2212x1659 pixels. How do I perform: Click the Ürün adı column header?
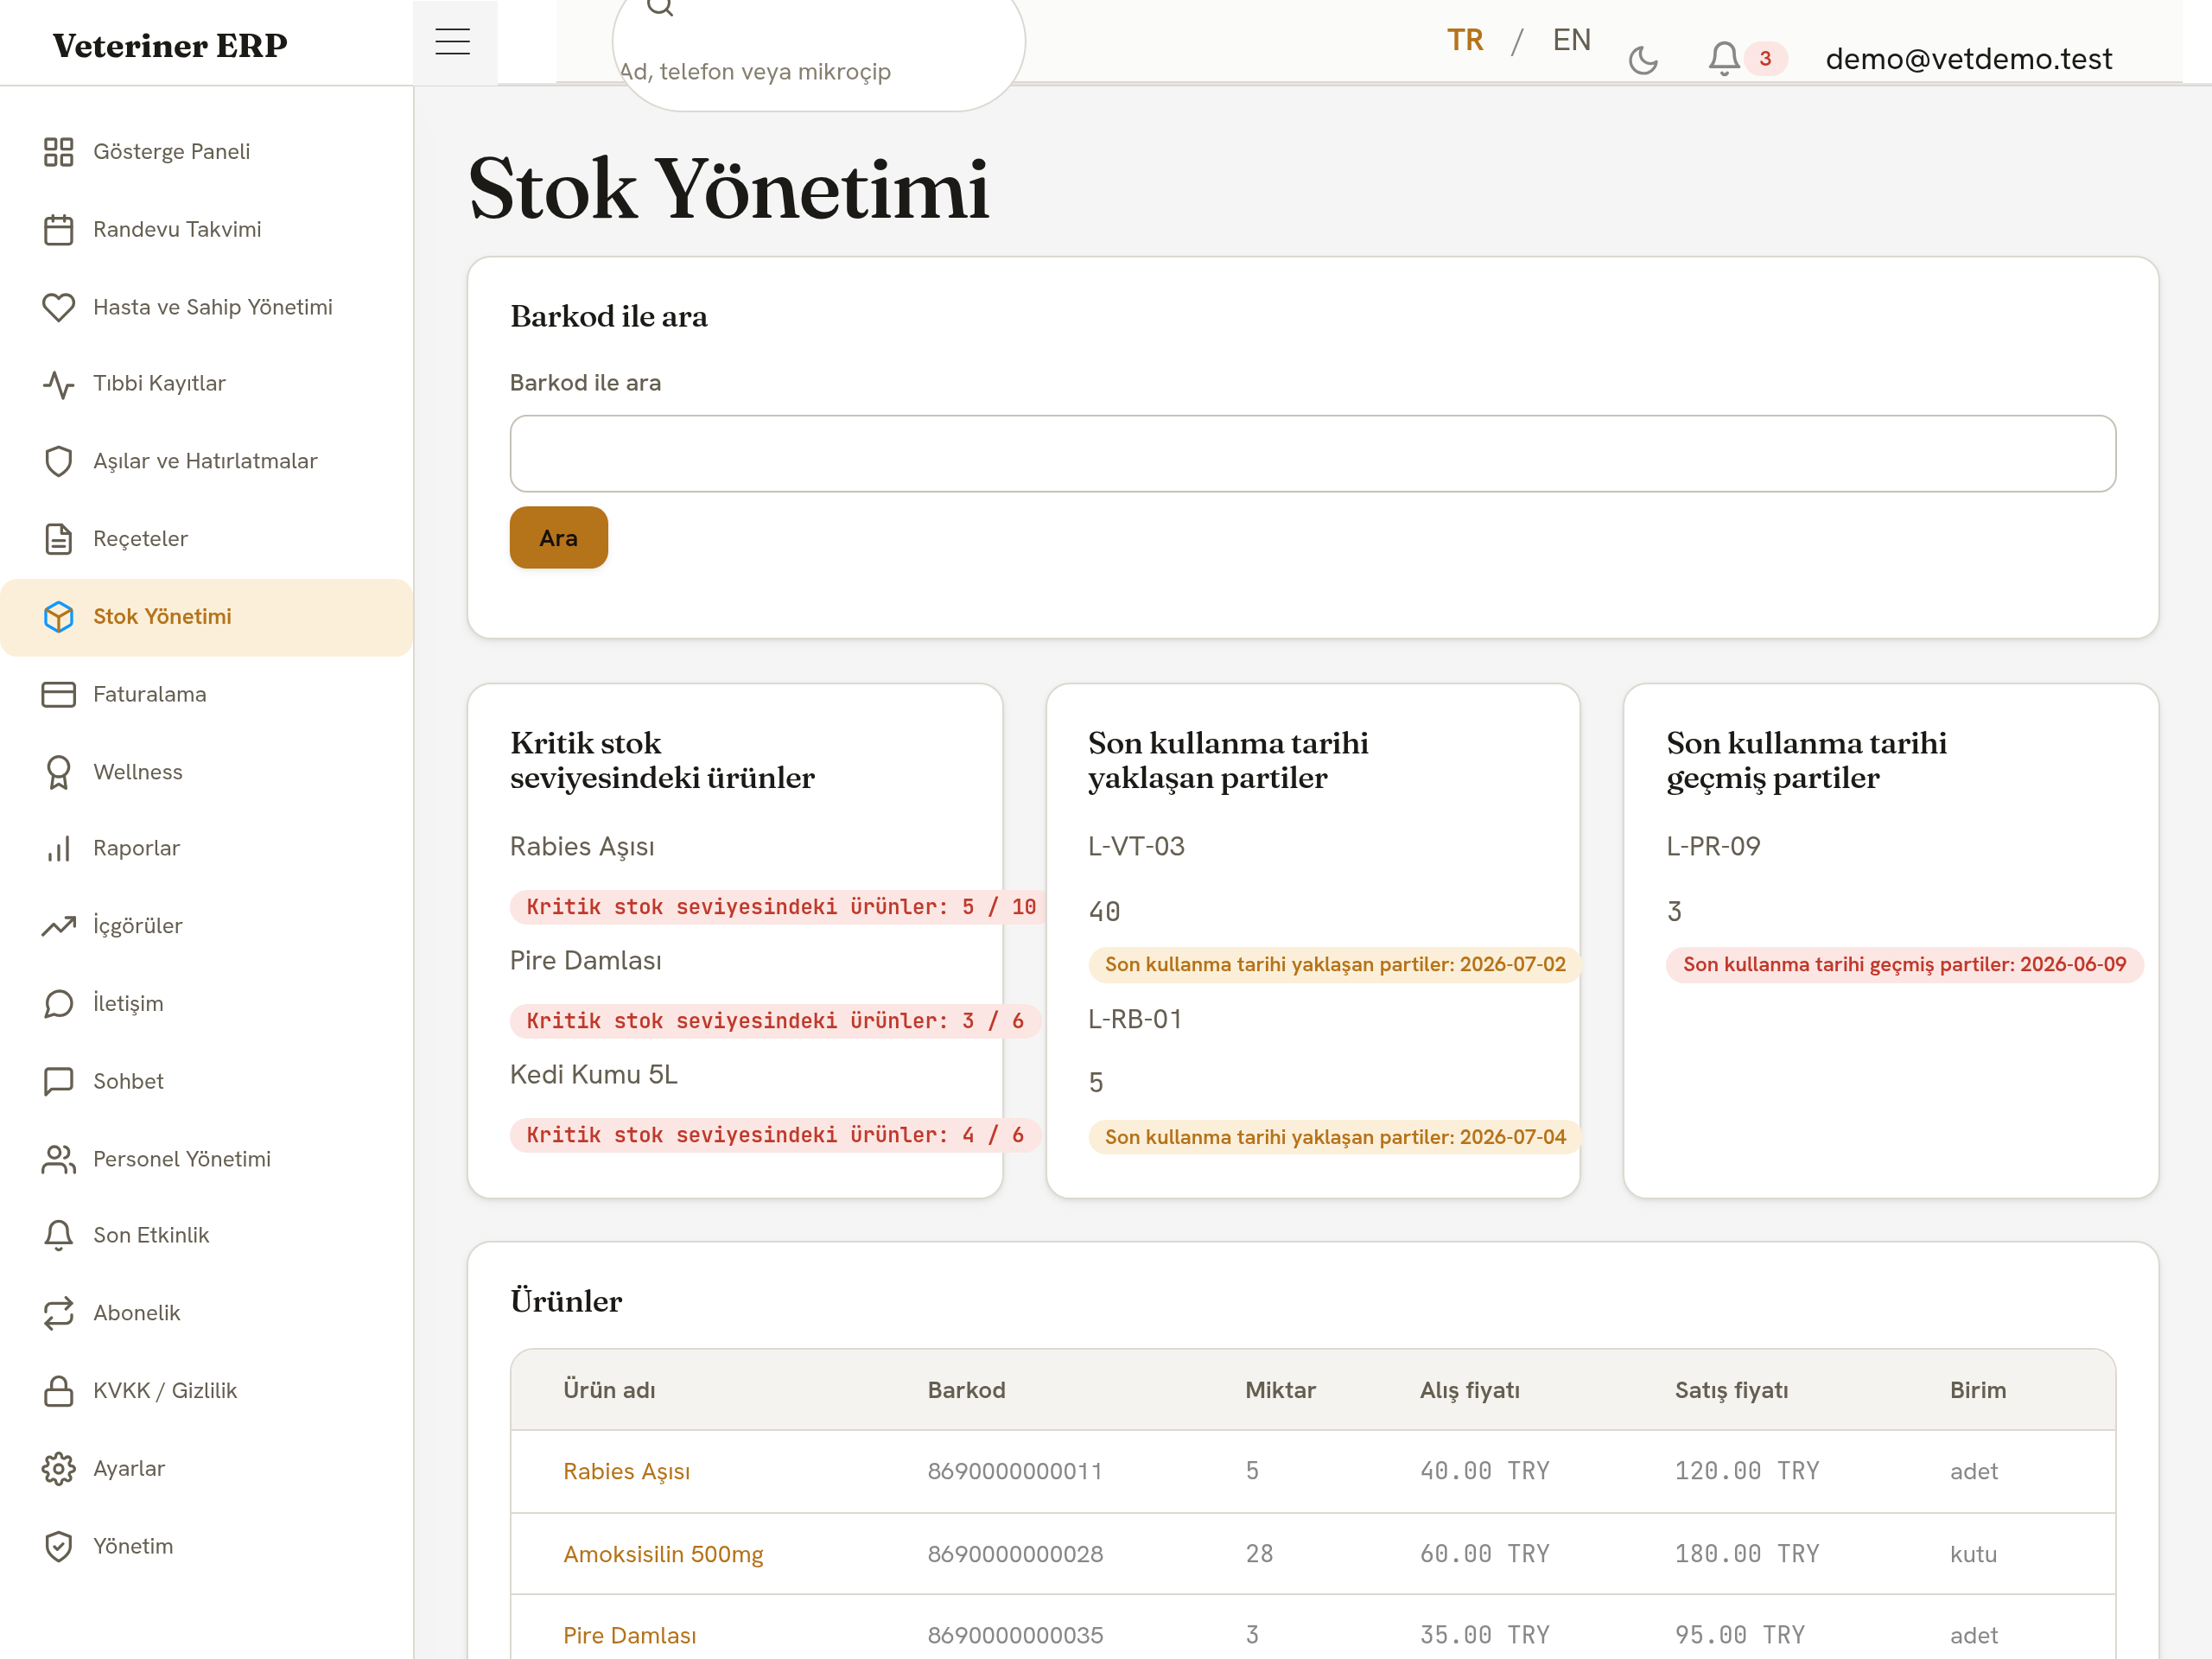(609, 1390)
